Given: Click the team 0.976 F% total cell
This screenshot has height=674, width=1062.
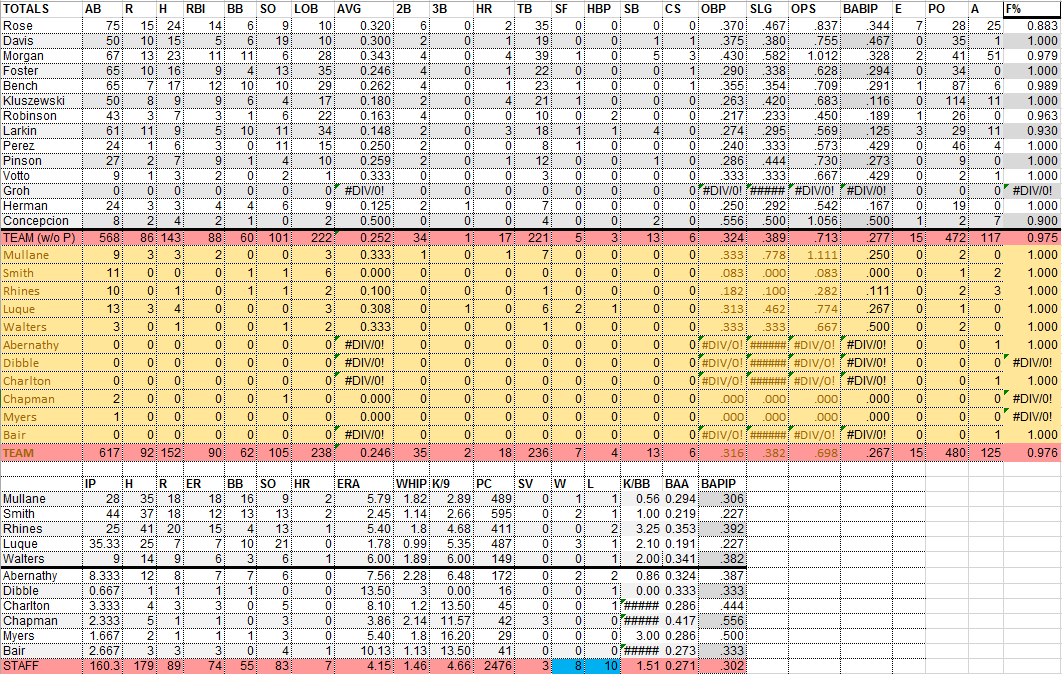Looking at the screenshot, I should point(1032,452).
